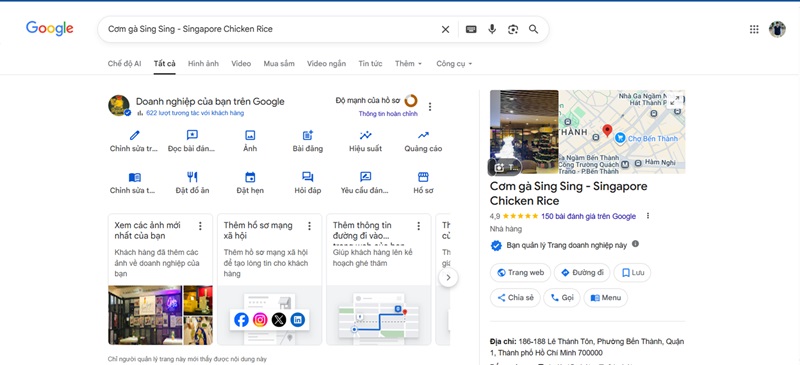
Task: Open the restaurant interior photo thumbnail
Action: [x=524, y=132]
